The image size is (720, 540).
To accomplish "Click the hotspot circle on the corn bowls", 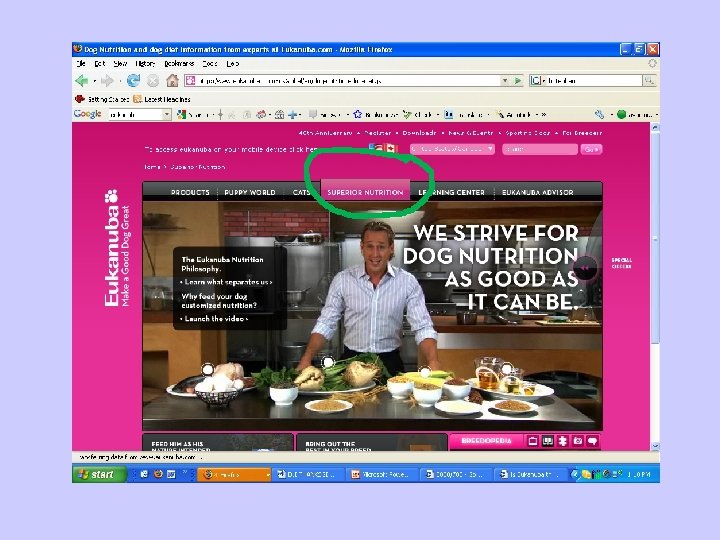I will pyautogui.click(x=425, y=371).
